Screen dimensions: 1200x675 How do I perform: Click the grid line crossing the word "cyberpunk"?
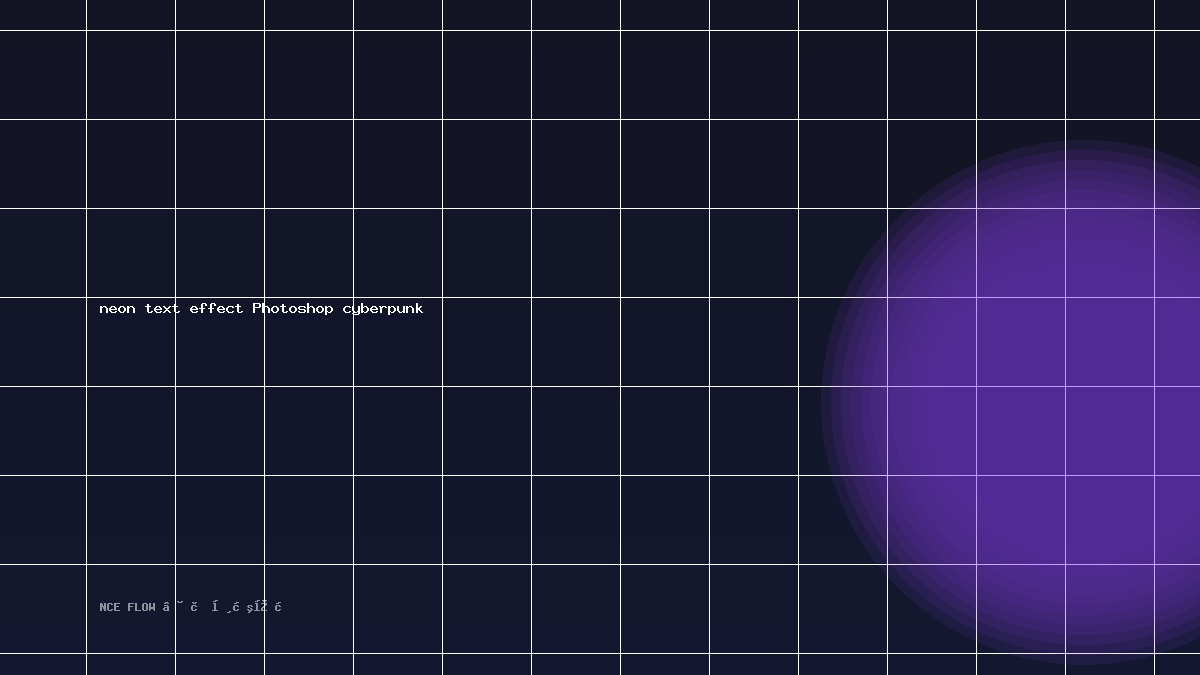pyautogui.click(x=353, y=309)
